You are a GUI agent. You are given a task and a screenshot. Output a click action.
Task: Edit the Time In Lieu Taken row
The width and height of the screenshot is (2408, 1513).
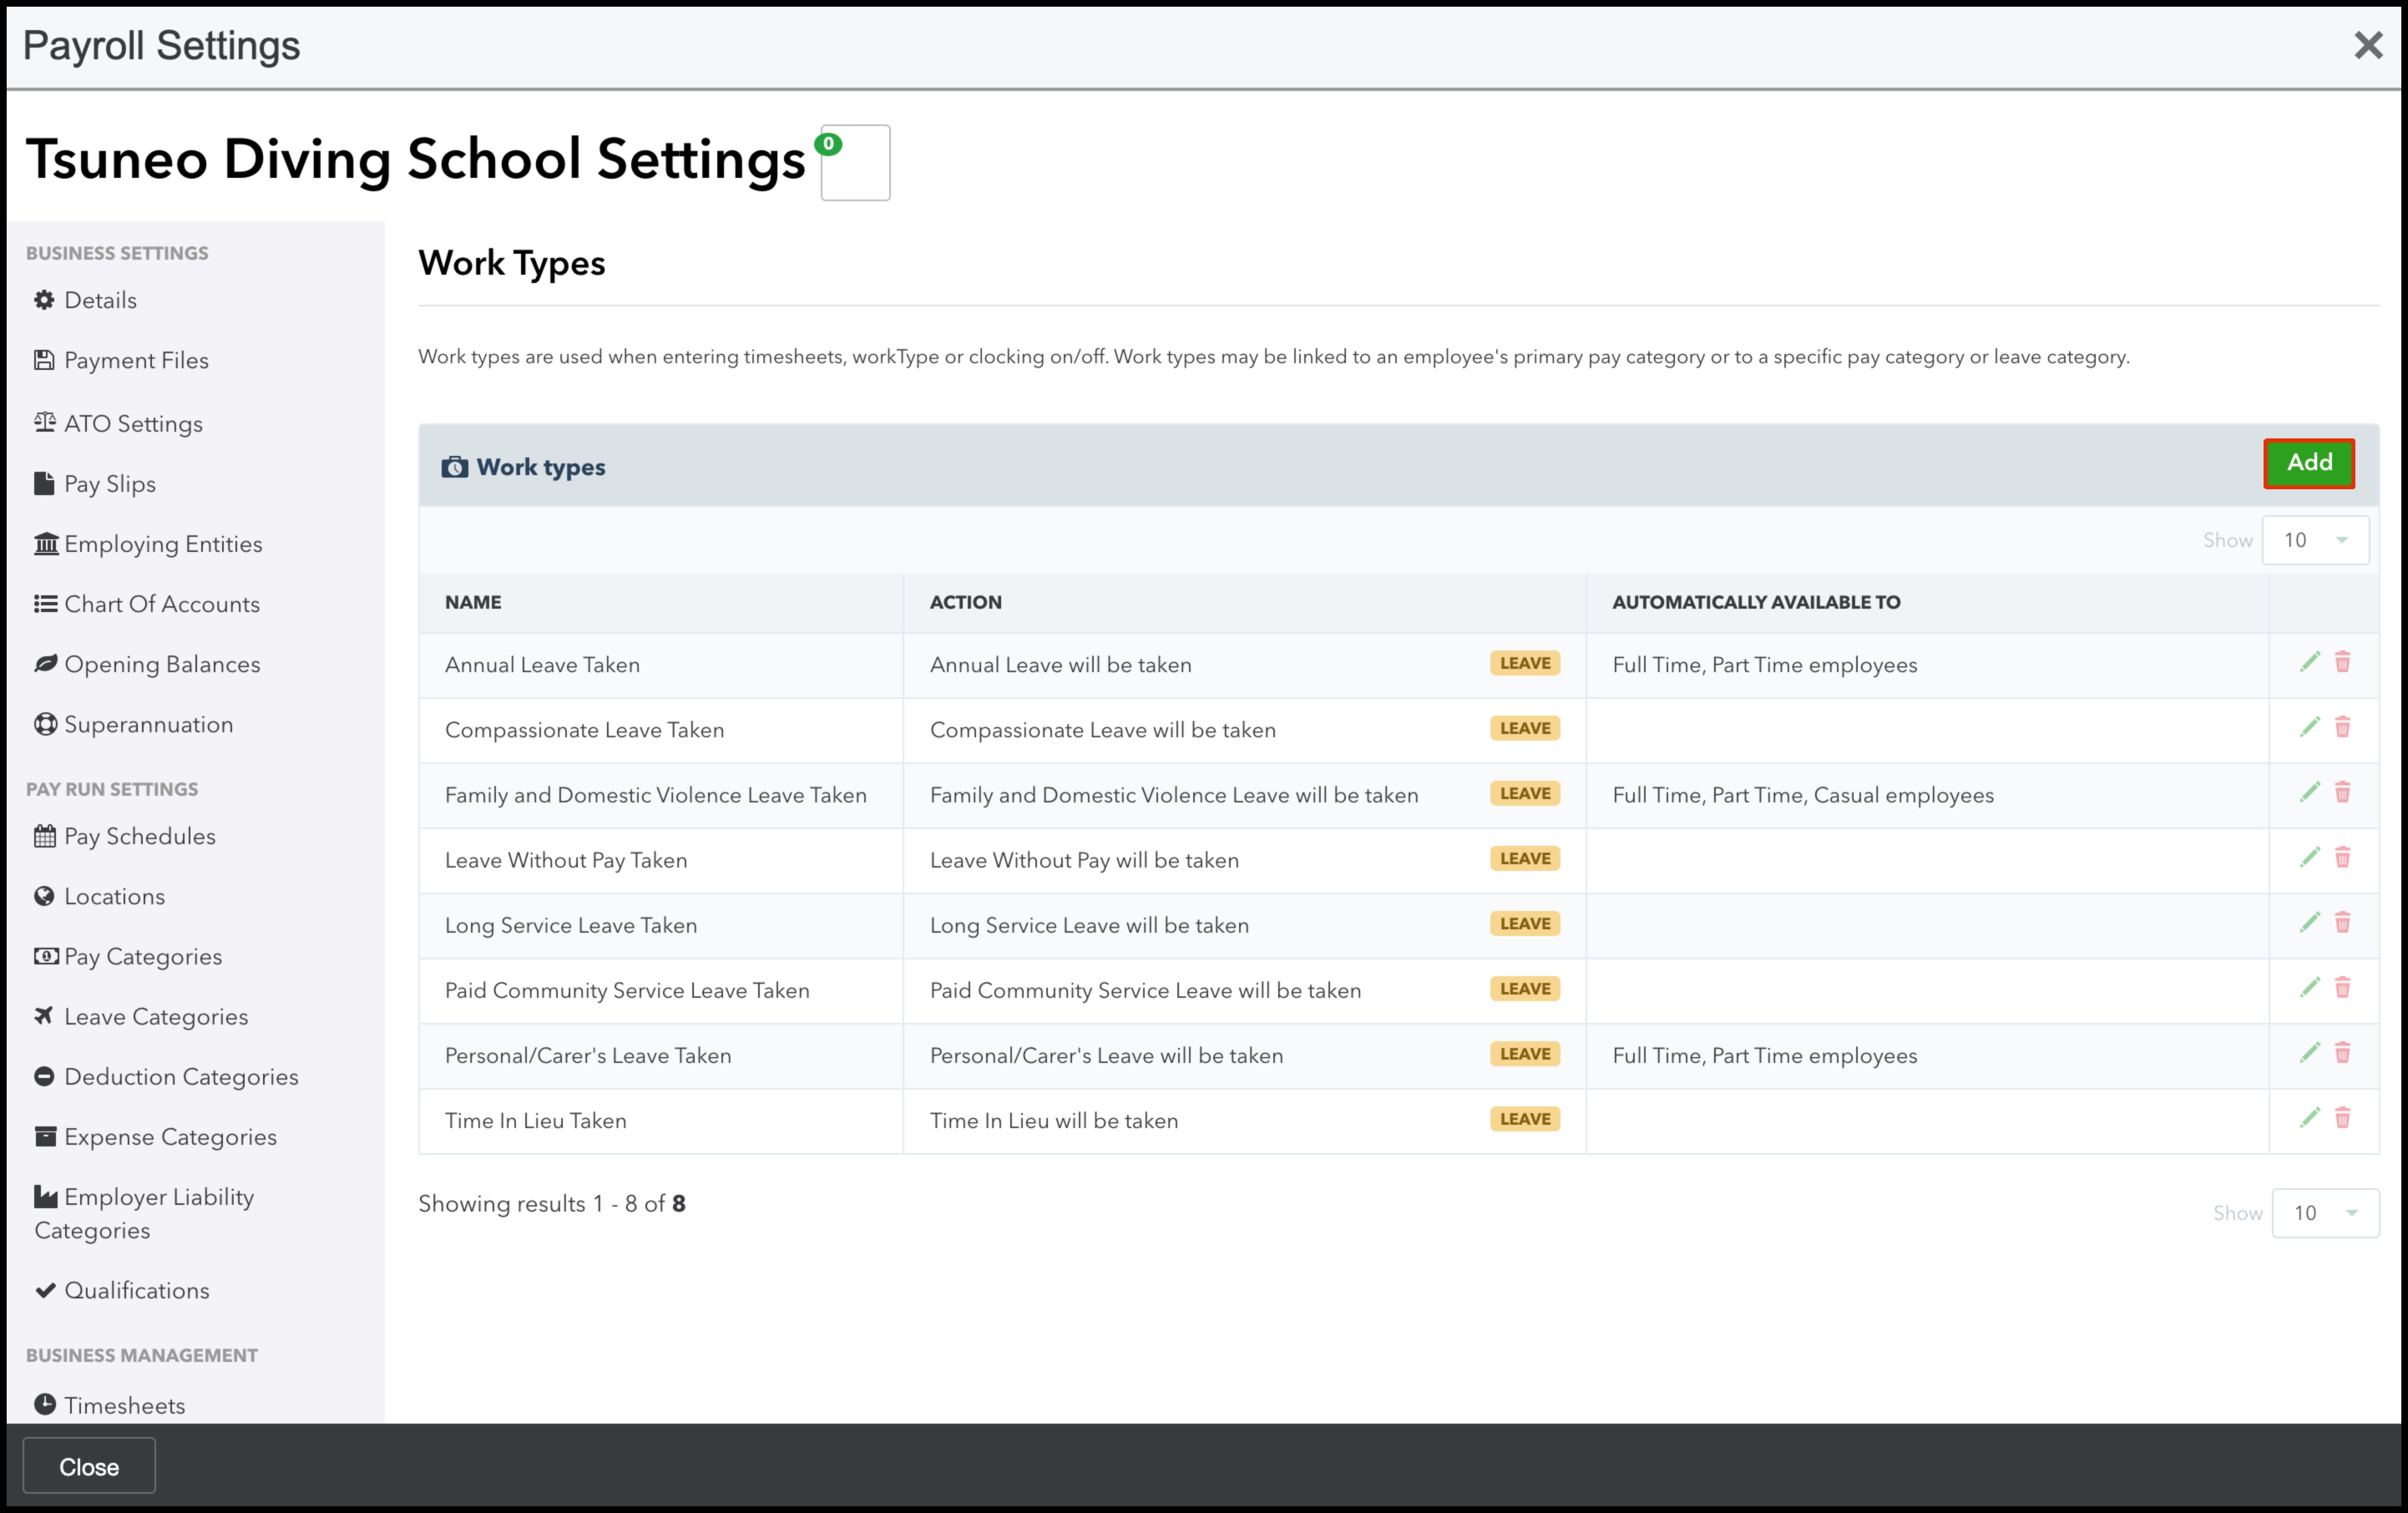tap(2309, 1119)
